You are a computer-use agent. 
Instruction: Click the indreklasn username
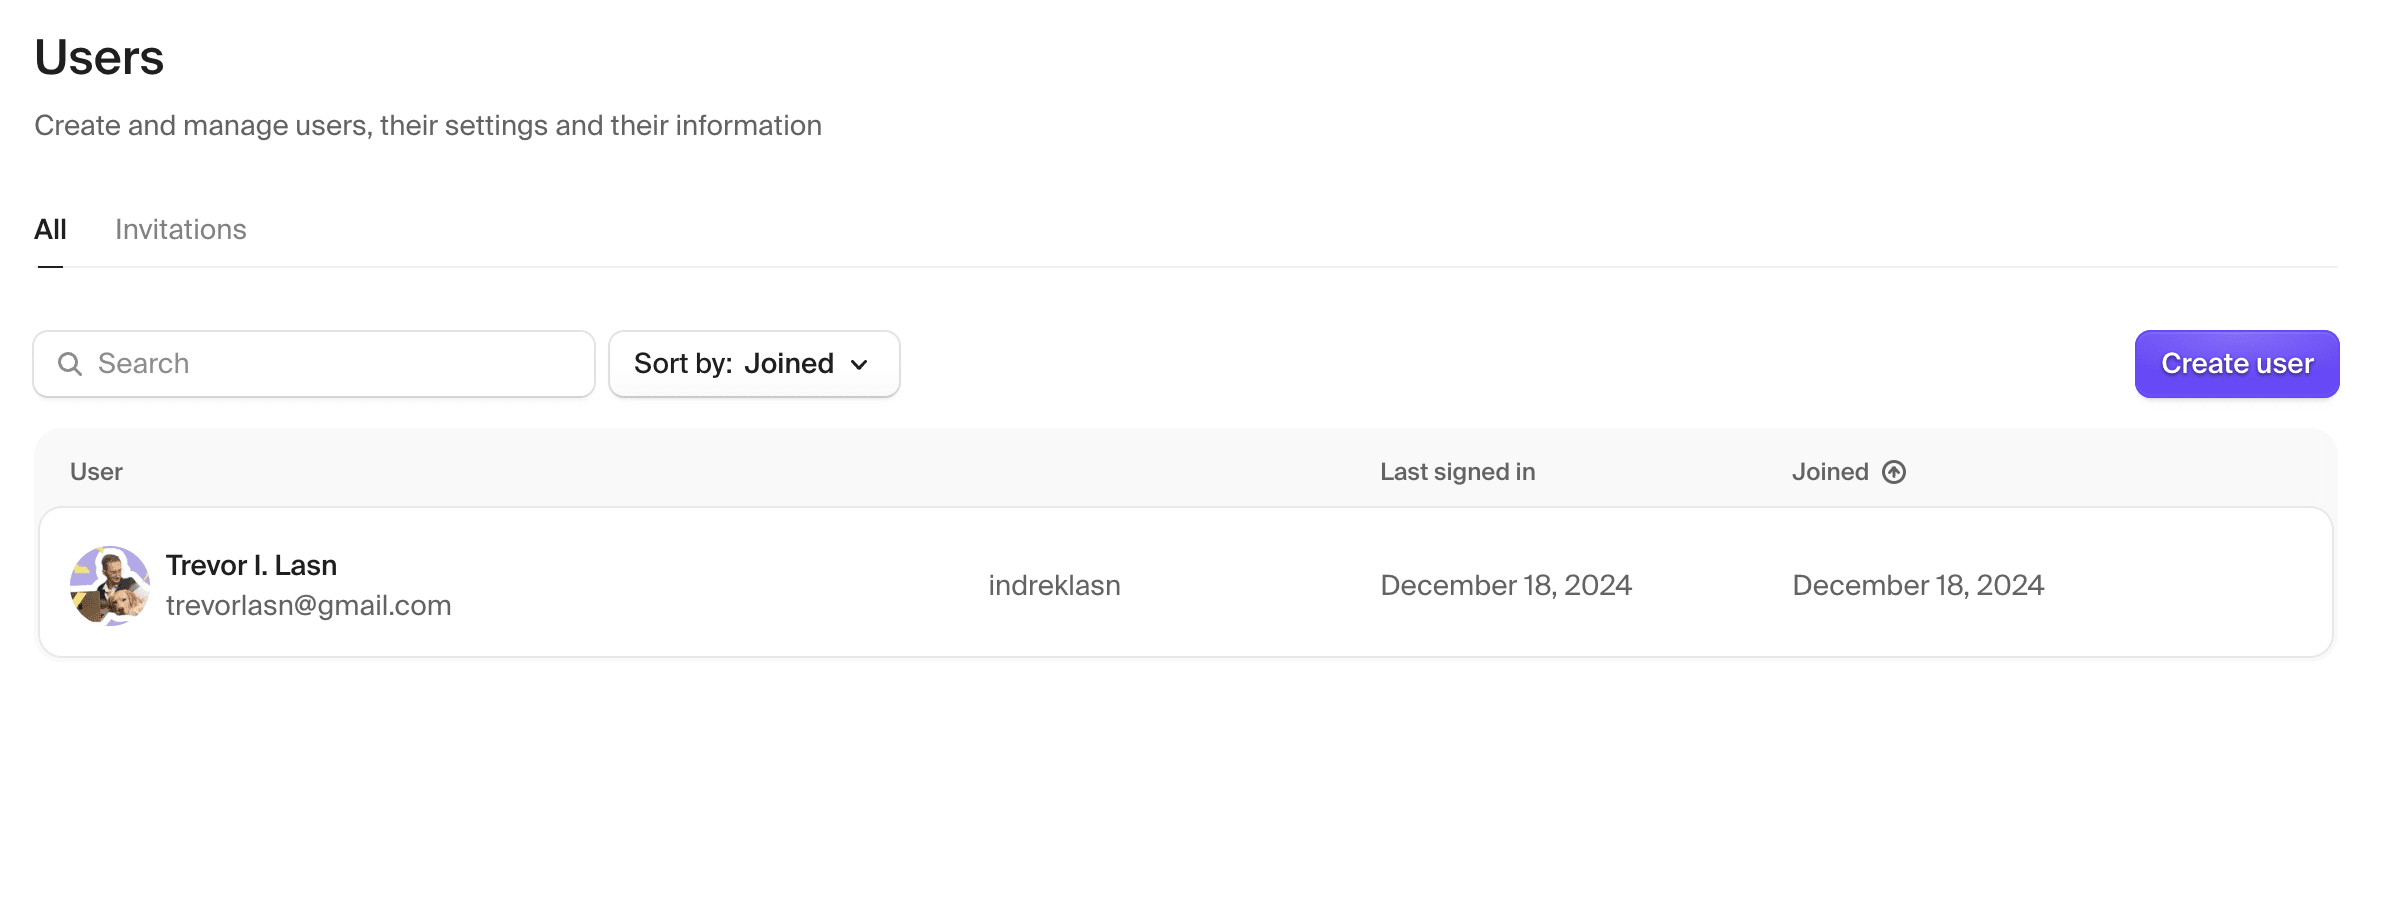[x=1054, y=585]
